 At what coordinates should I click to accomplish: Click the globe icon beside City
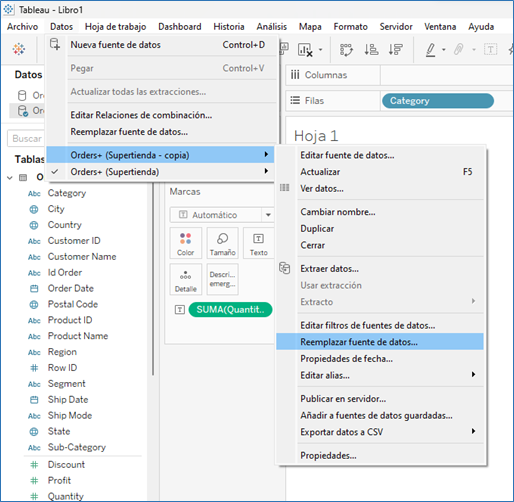(34, 209)
